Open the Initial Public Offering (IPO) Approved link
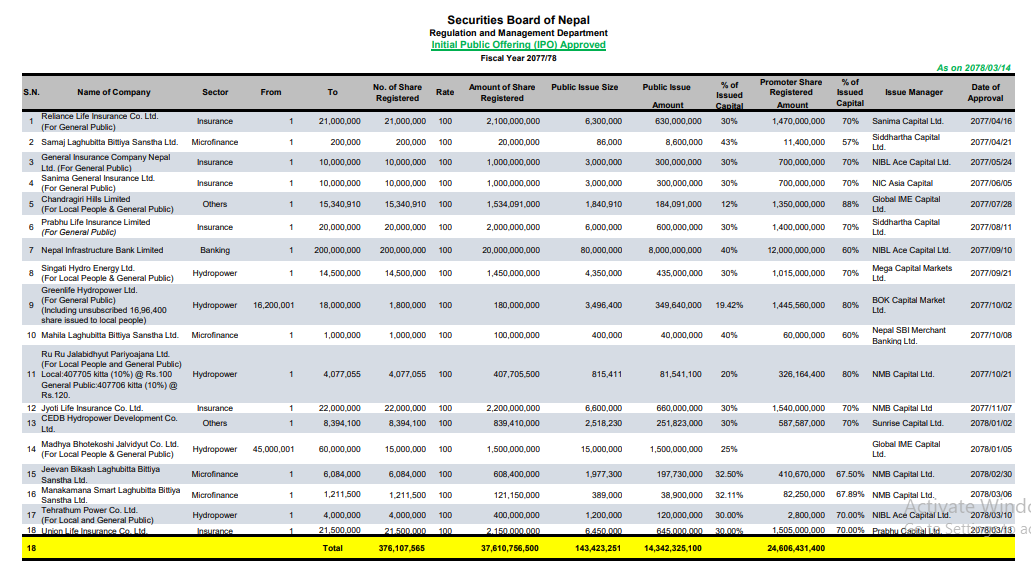This screenshot has width=1031, height=567. [518, 45]
